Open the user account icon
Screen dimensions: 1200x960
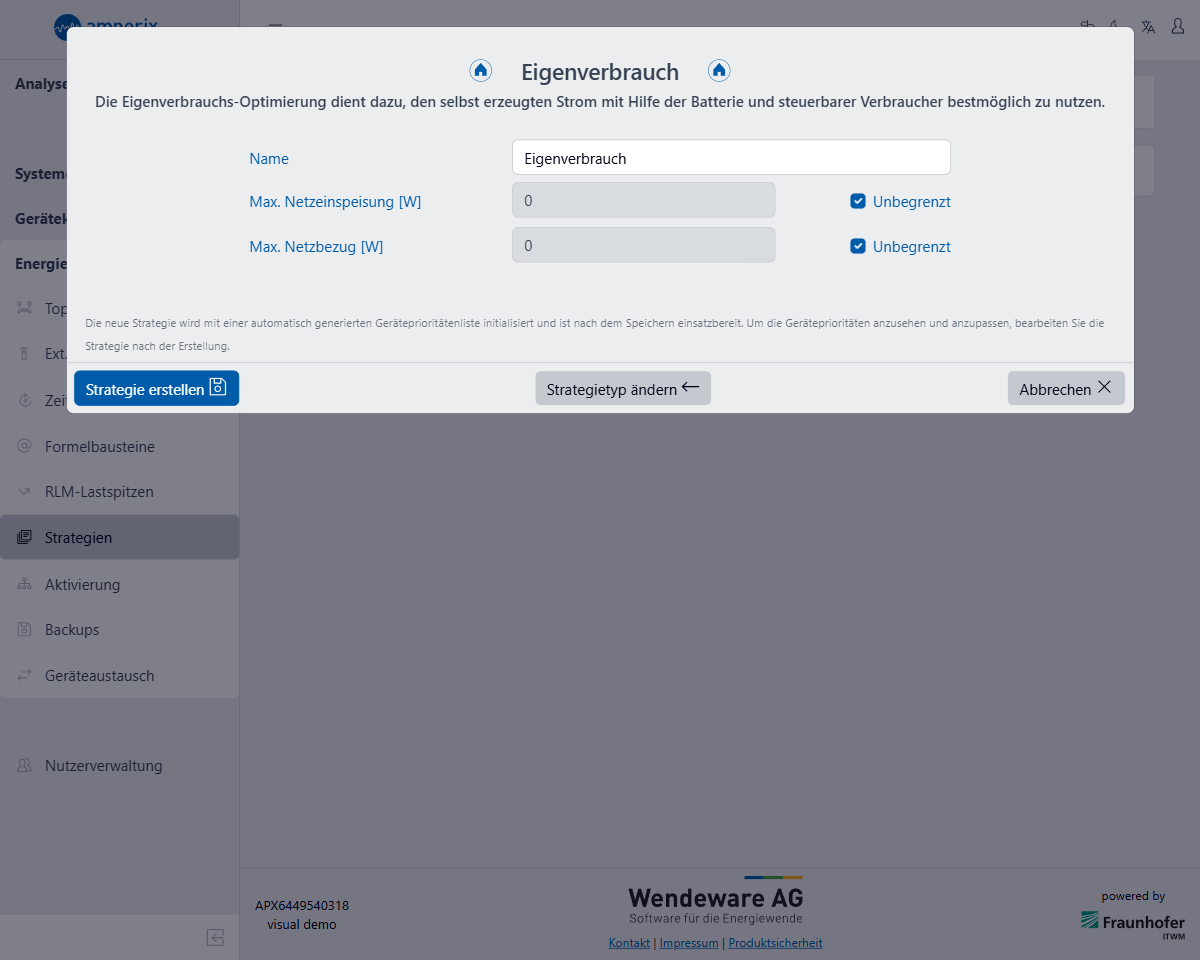pyautogui.click(x=1178, y=27)
